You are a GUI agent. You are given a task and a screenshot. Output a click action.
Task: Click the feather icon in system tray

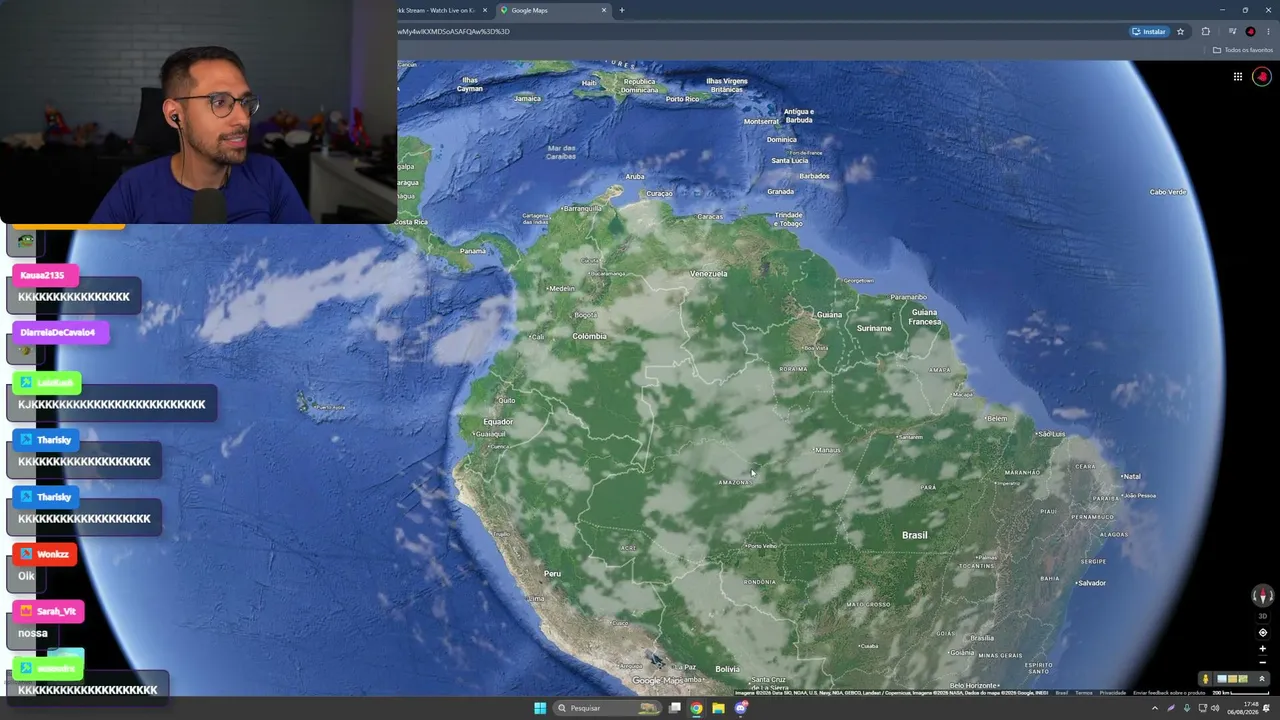point(1171,708)
